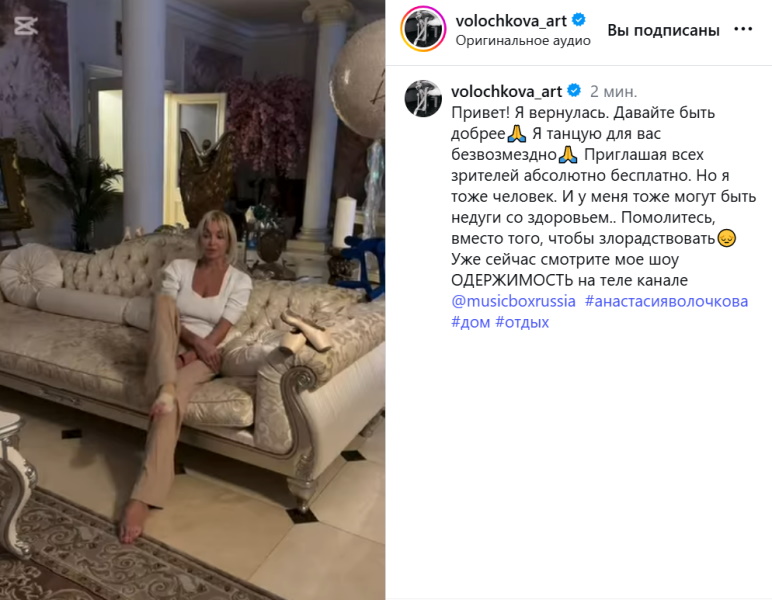
Task: Click folded hands emoji after 'добрее'
Action: click(x=517, y=134)
